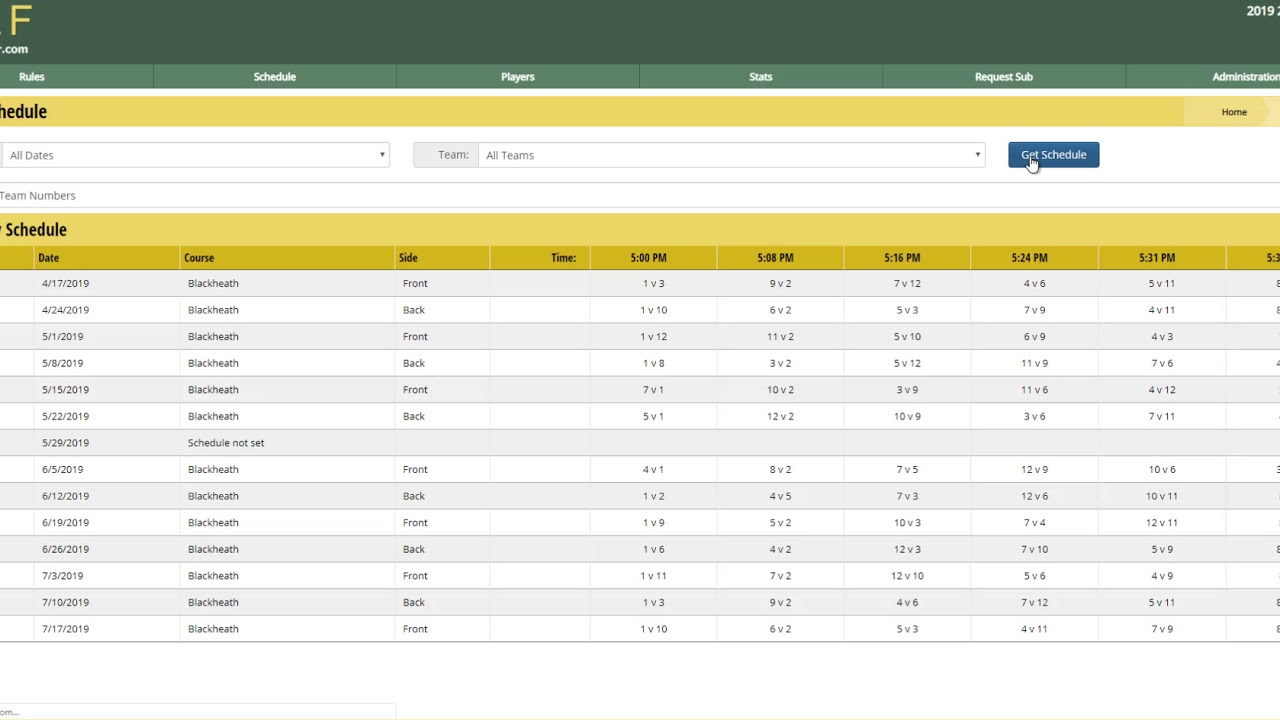The image size is (1280, 720).
Task: Click matchup '9 v 2' in 4/17/2019 row
Action: click(780, 283)
